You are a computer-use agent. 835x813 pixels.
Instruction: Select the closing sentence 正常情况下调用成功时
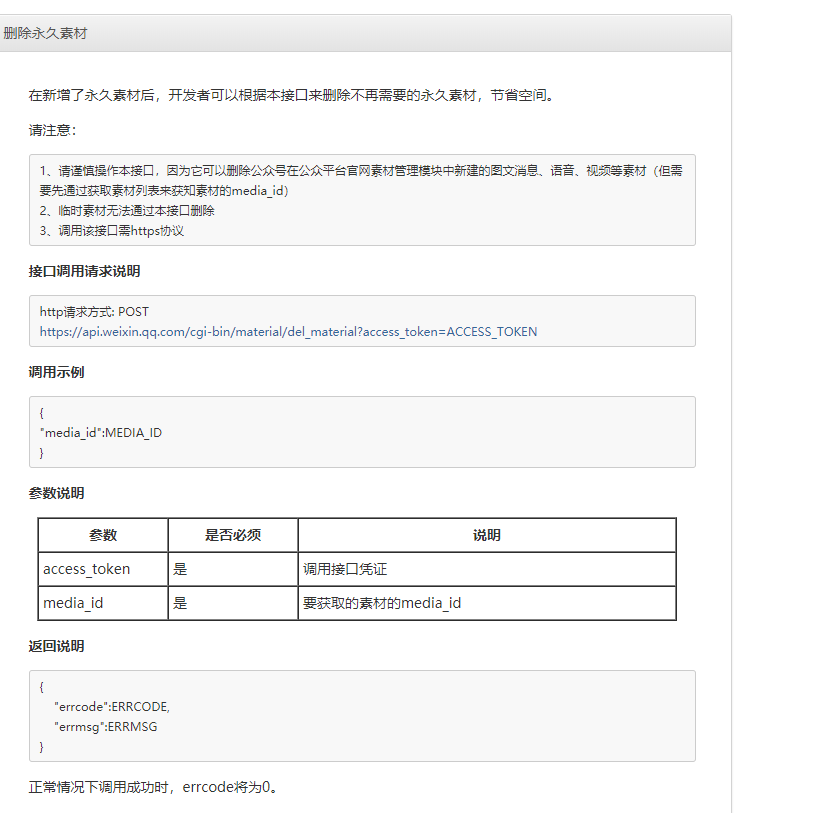153,787
